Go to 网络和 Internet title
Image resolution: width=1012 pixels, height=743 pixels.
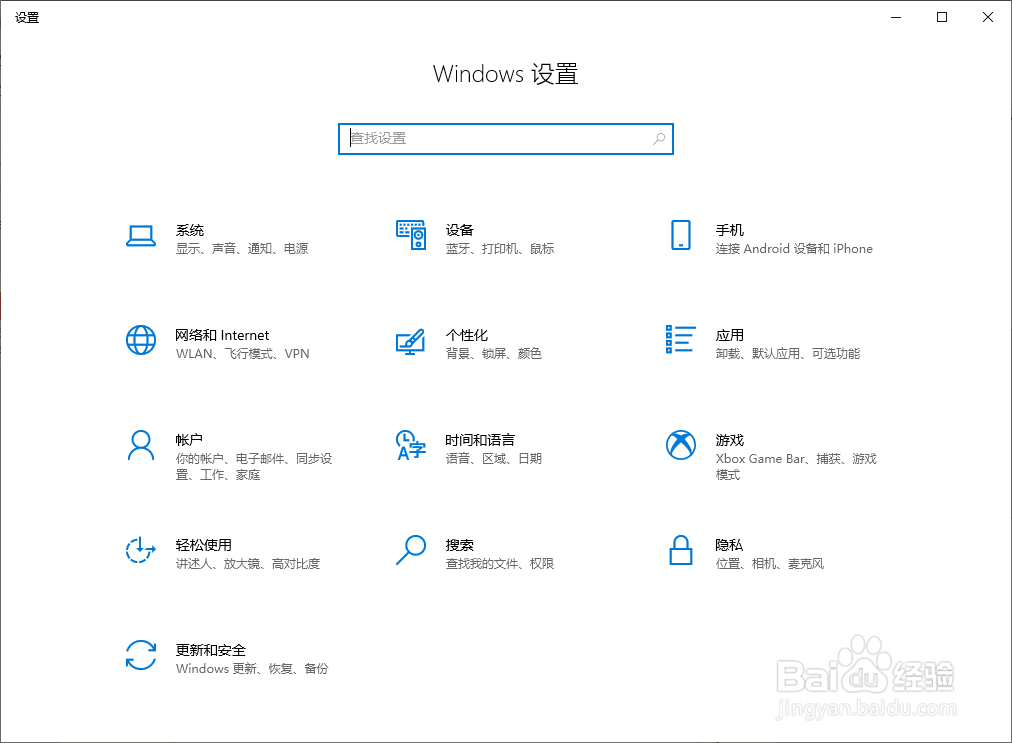tap(222, 336)
